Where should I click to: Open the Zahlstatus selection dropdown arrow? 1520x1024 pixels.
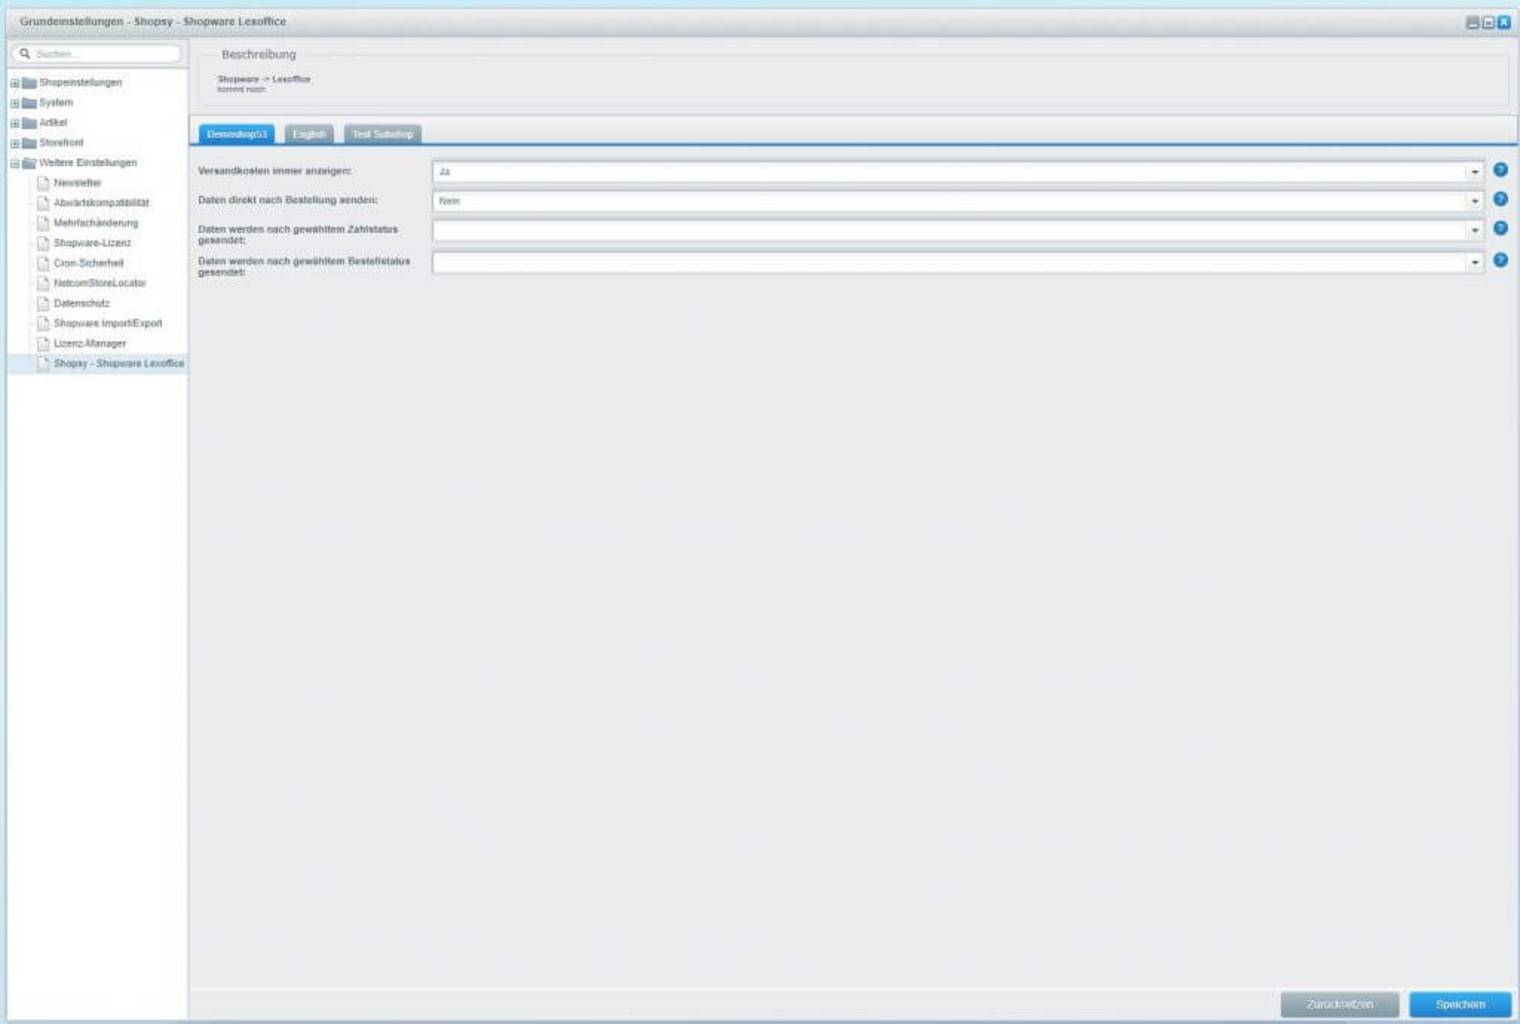[x=1474, y=231]
